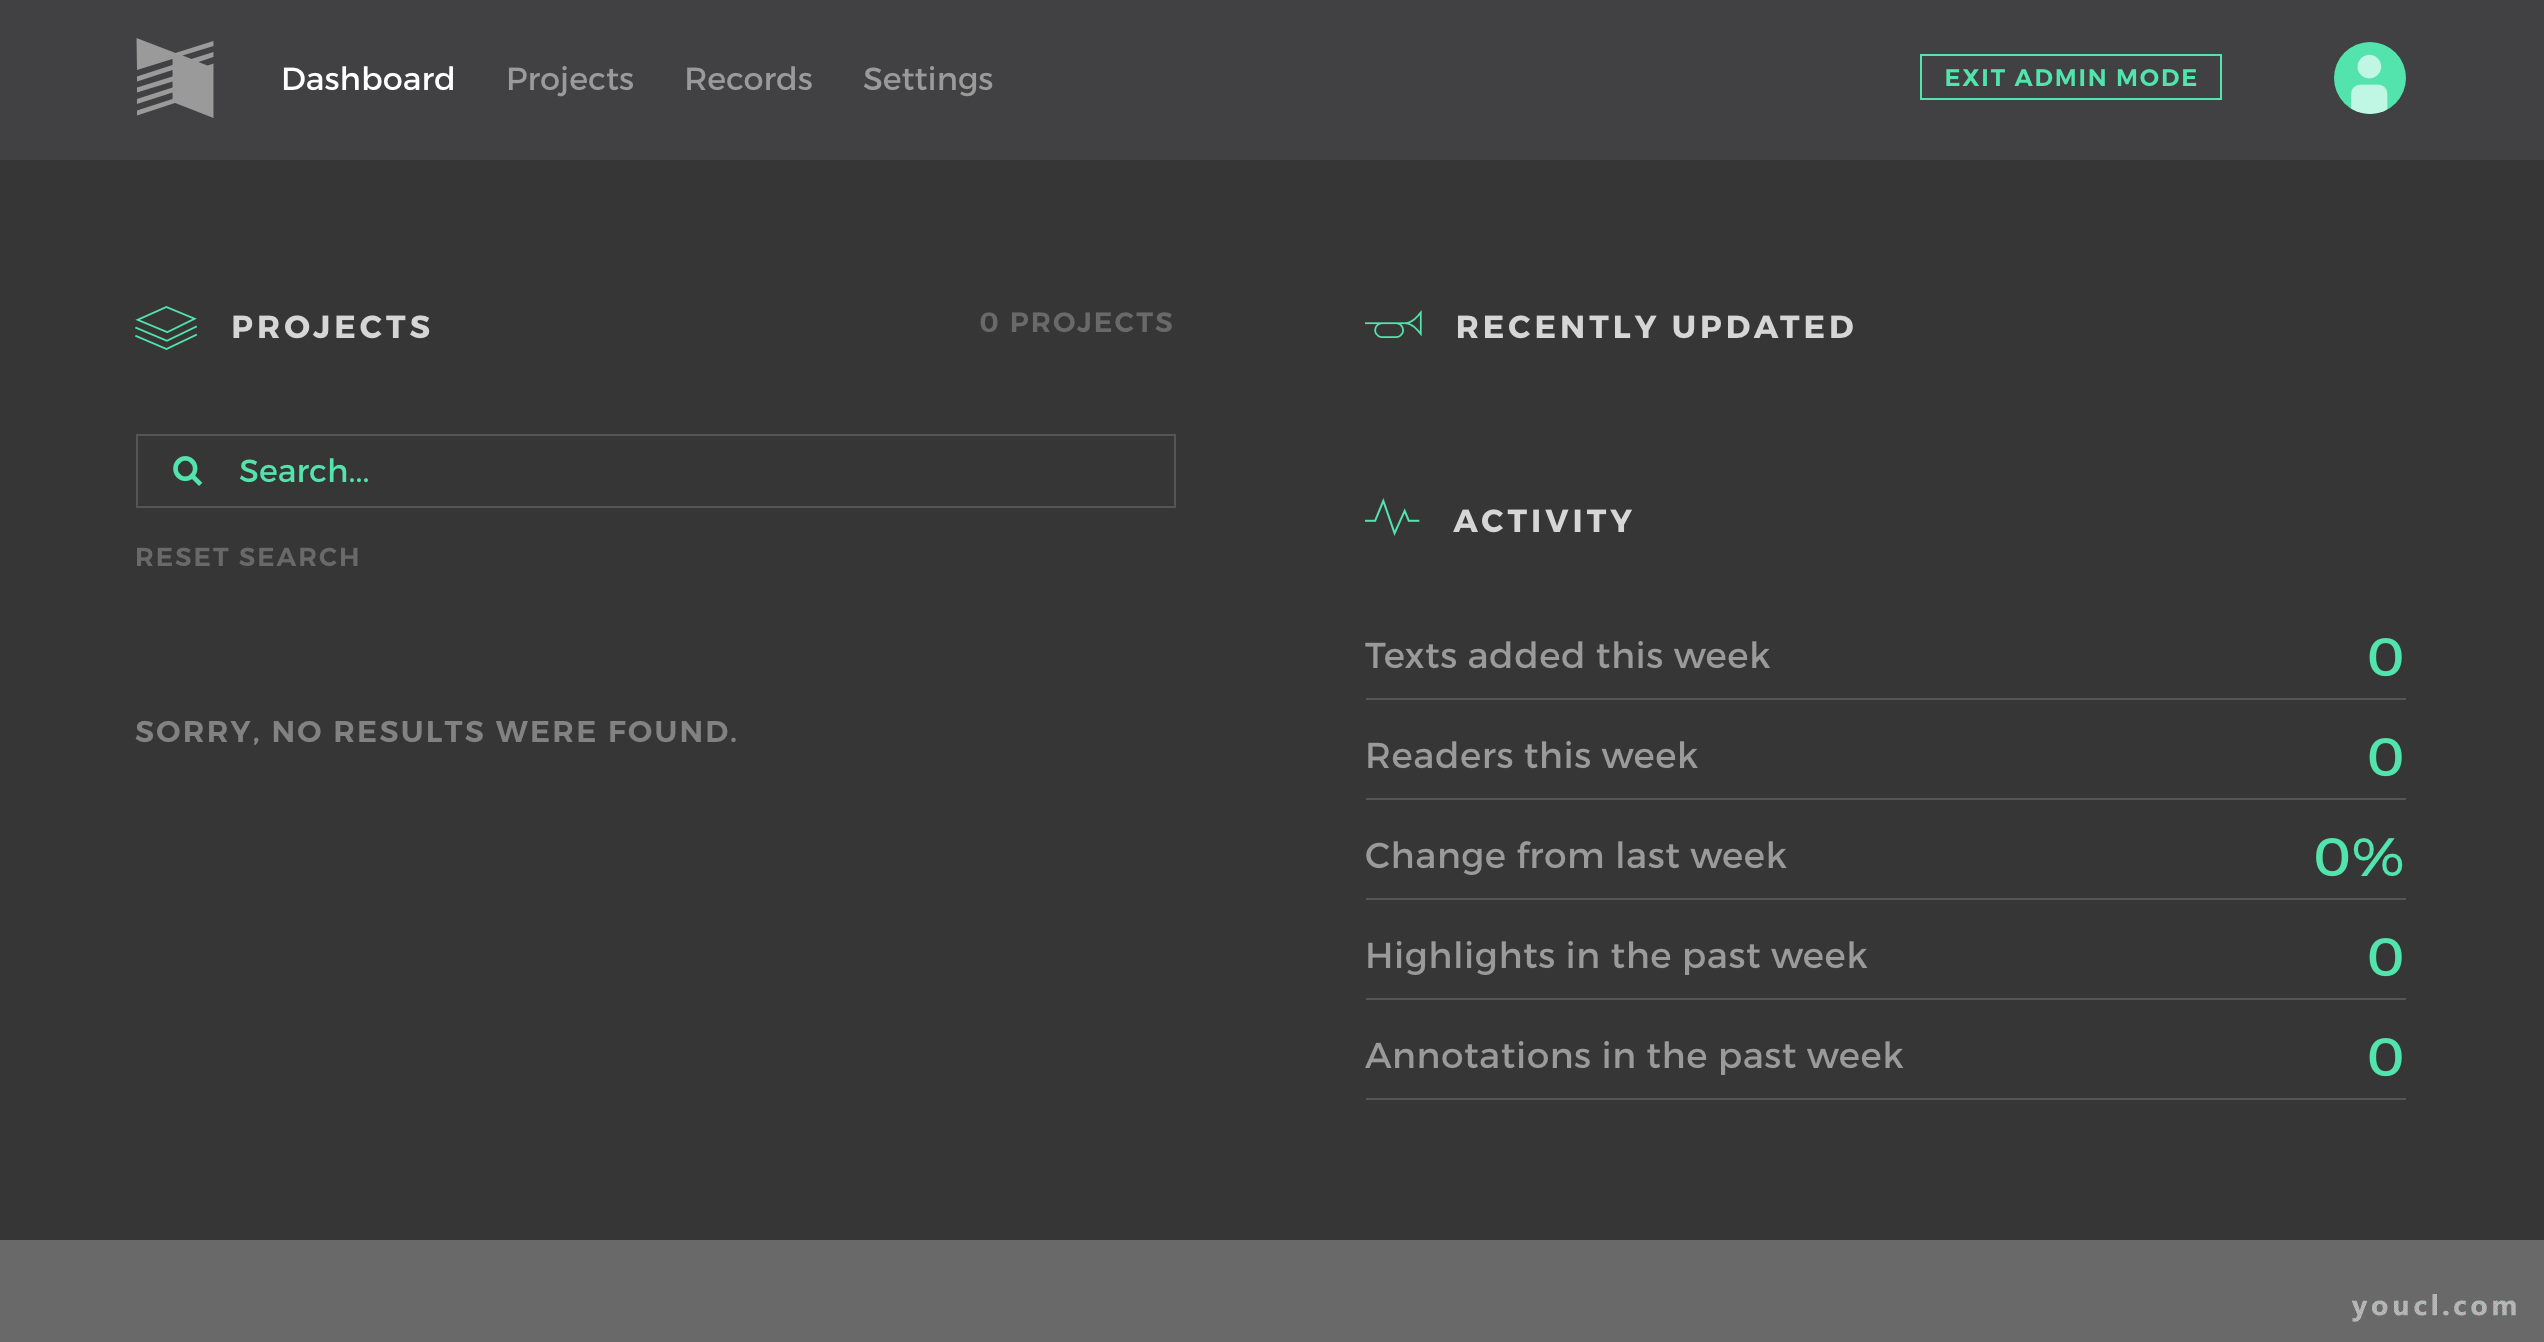Go to the Projects nav item

click(x=570, y=79)
